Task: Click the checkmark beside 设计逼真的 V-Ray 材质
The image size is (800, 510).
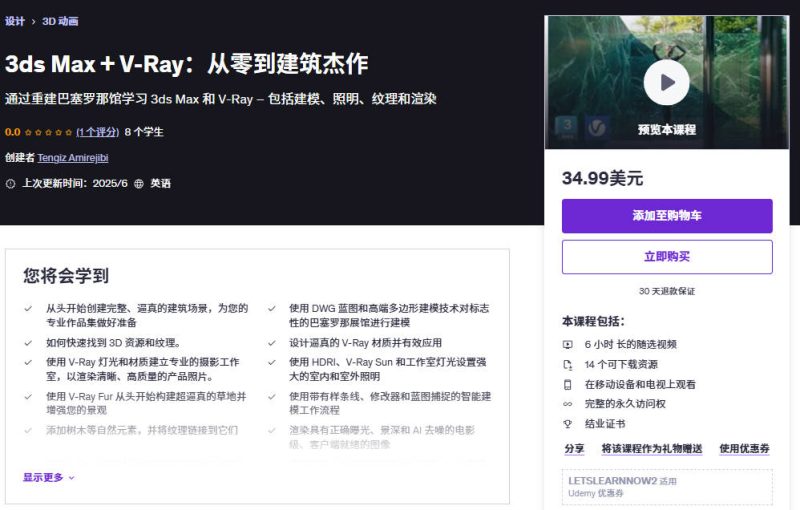Action: click(271, 343)
